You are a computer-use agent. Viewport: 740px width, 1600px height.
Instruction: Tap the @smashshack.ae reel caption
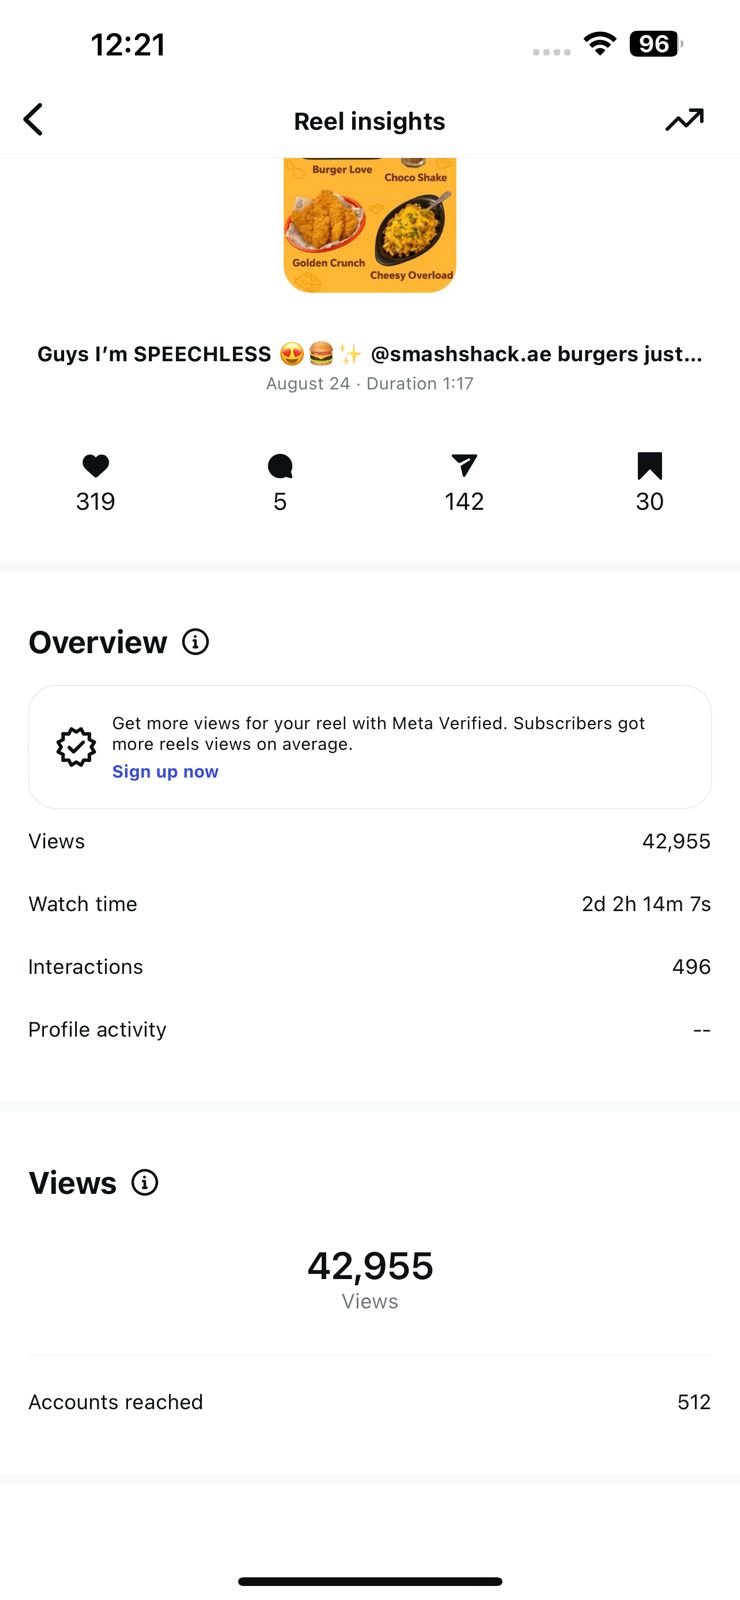pyautogui.click(x=370, y=354)
